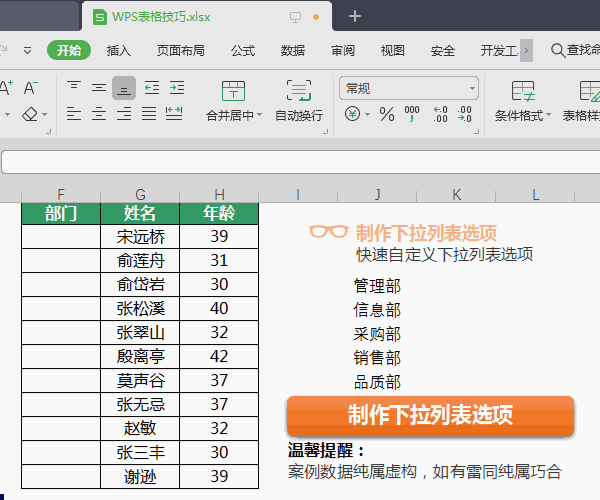Open the 页面布局 tab
The width and height of the screenshot is (600, 500).
tap(181, 50)
